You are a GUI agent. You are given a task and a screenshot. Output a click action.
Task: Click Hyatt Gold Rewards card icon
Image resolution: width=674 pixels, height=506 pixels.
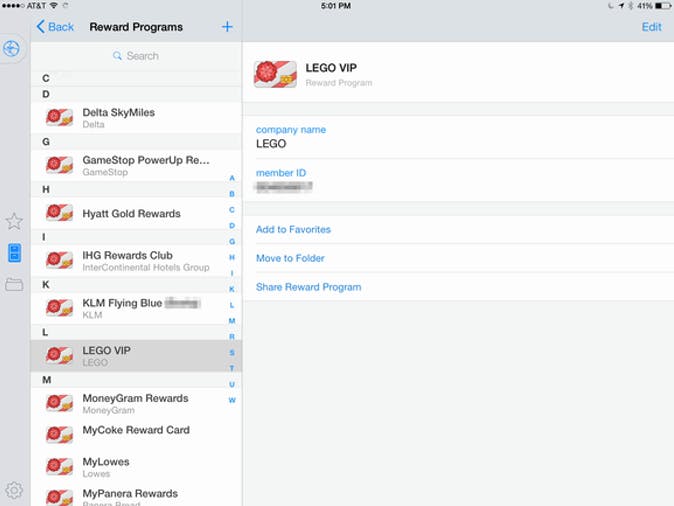pos(59,212)
